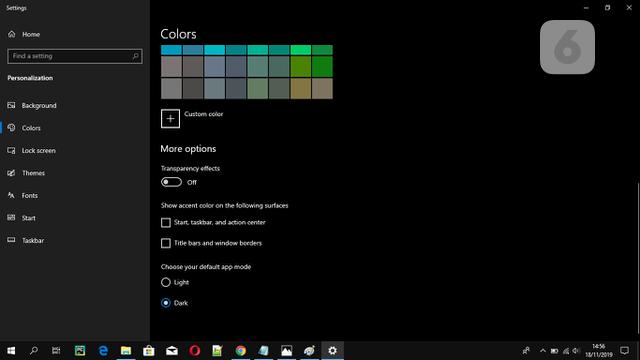Open Task View from the taskbar
The width and height of the screenshot is (640, 360).
click(56, 351)
